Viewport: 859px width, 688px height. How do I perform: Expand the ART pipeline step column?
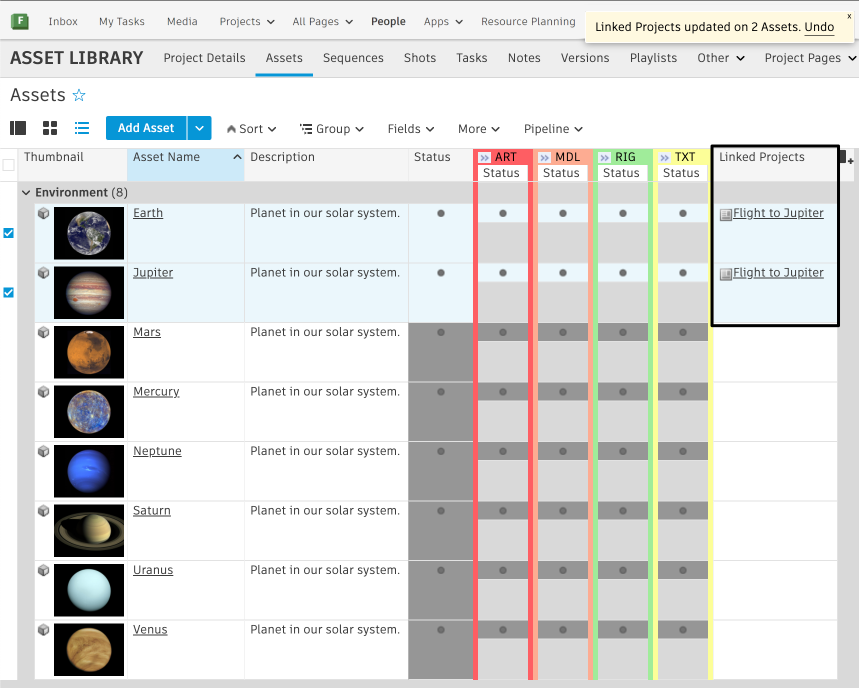pyautogui.click(x=484, y=158)
